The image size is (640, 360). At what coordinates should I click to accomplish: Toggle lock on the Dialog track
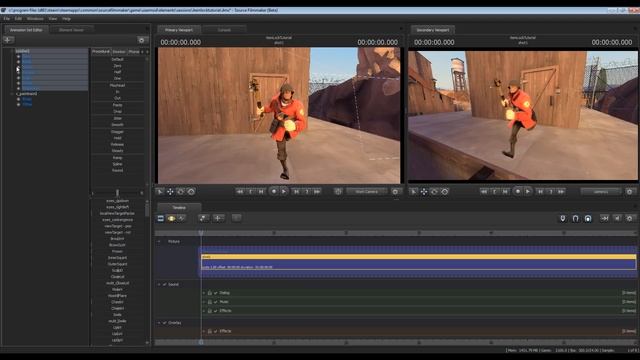click(x=210, y=293)
